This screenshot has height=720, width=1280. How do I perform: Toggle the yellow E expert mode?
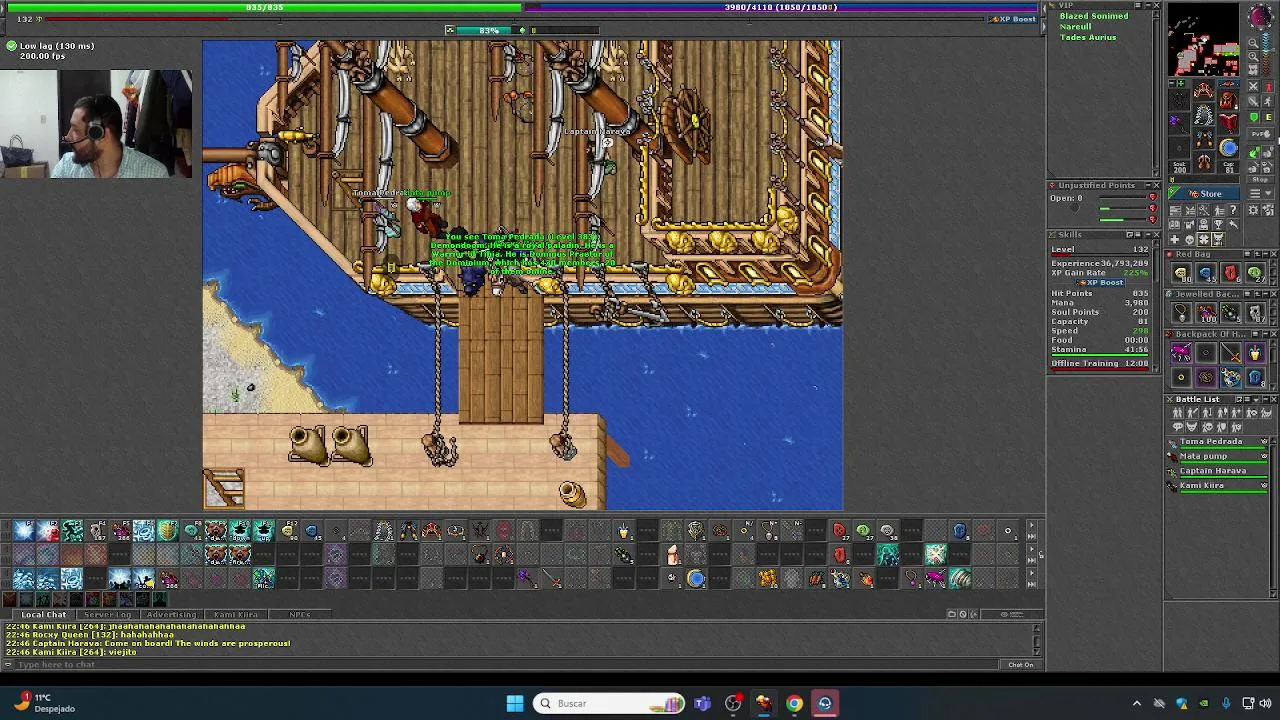1269,117
